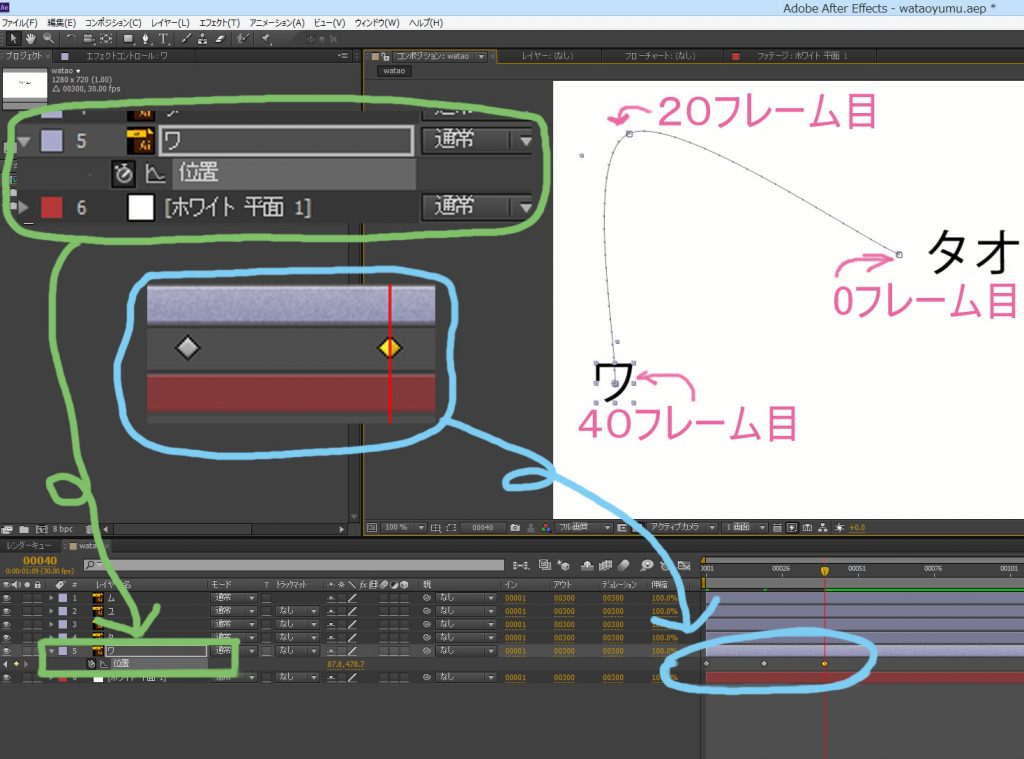Select the middle 位置 keyframe in timeline
This screenshot has width=1024, height=759.
(x=764, y=664)
